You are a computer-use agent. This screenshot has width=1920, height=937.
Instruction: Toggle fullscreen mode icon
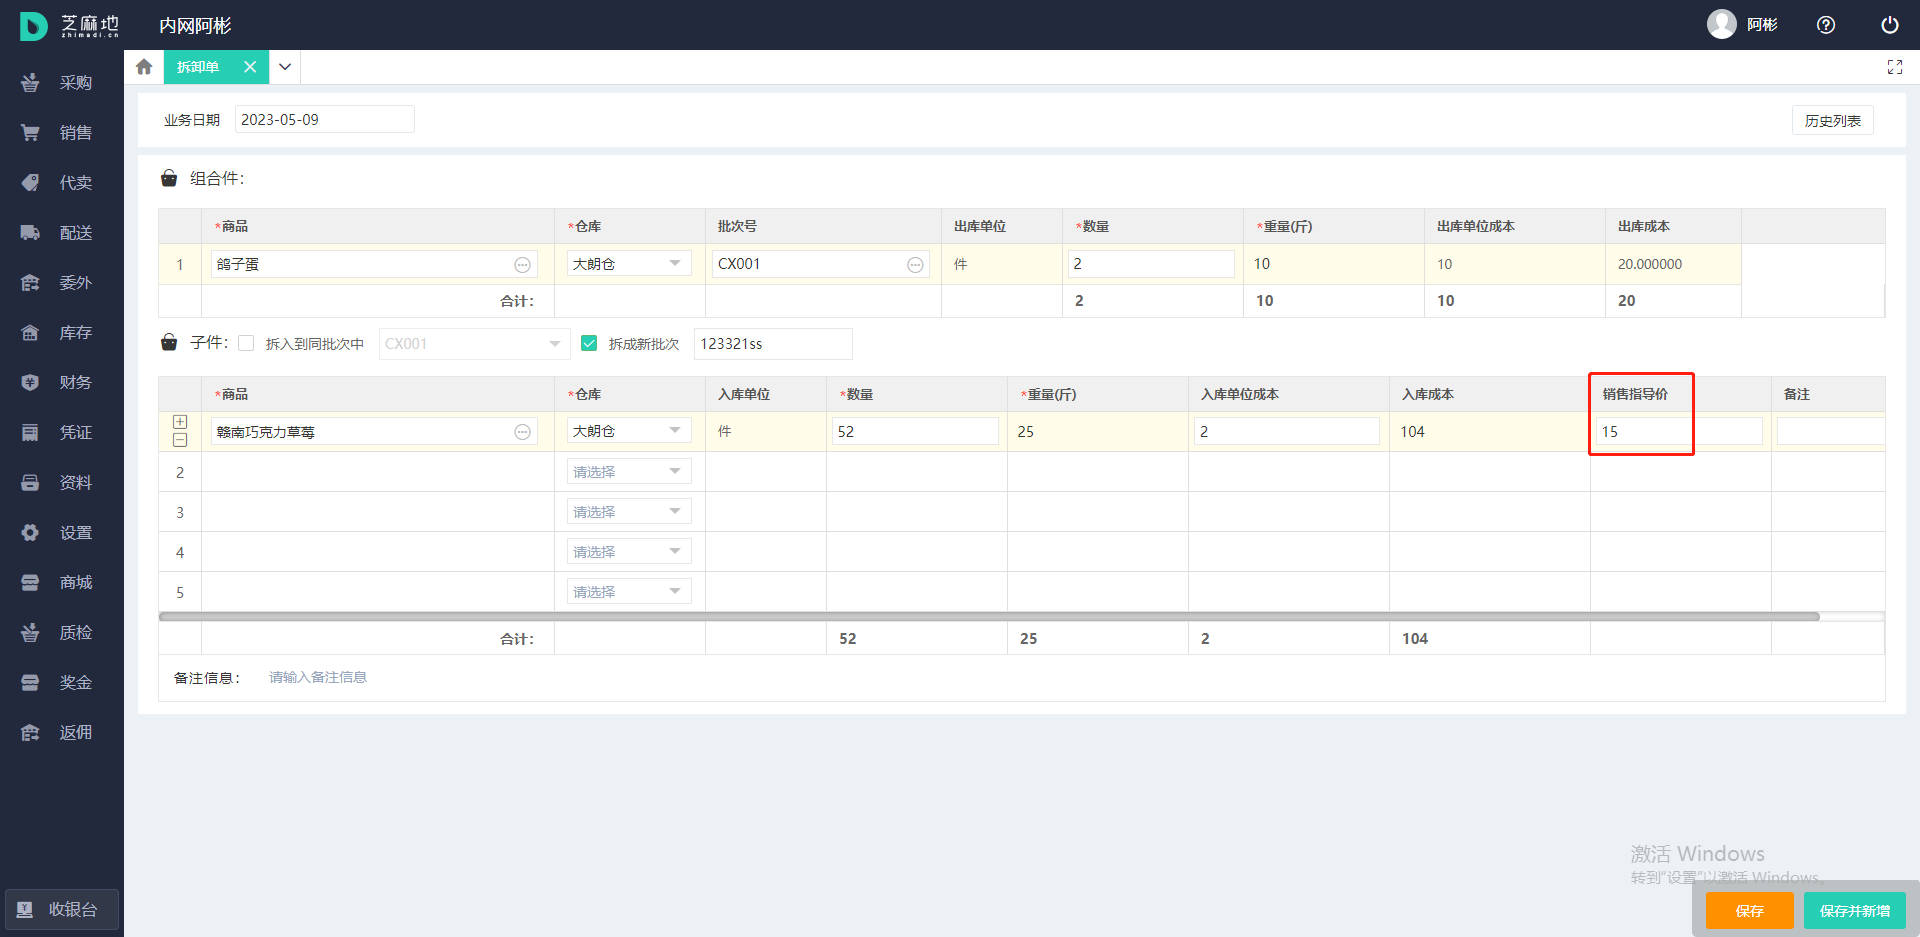tap(1894, 67)
